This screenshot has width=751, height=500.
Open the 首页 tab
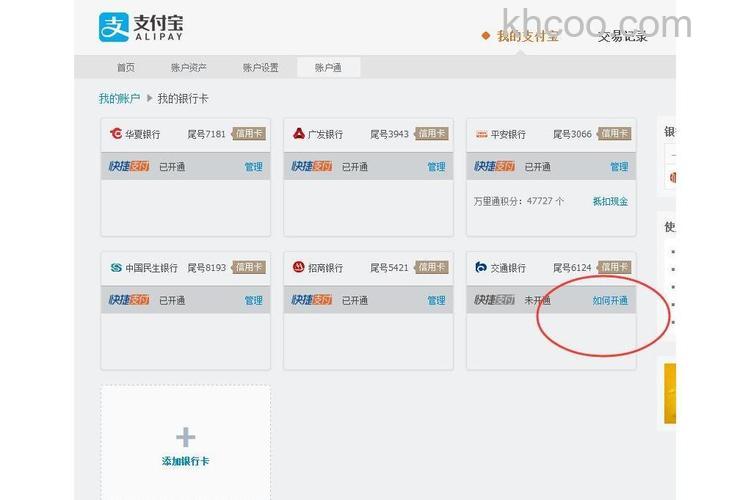(x=126, y=68)
